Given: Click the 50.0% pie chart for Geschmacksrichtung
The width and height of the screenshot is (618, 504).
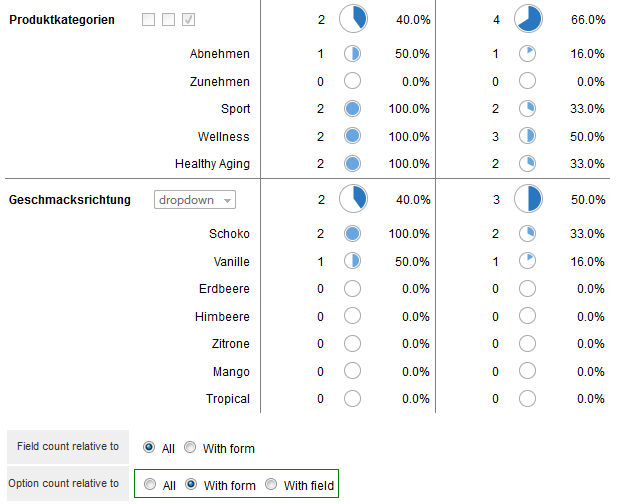Looking at the screenshot, I should tap(528, 199).
